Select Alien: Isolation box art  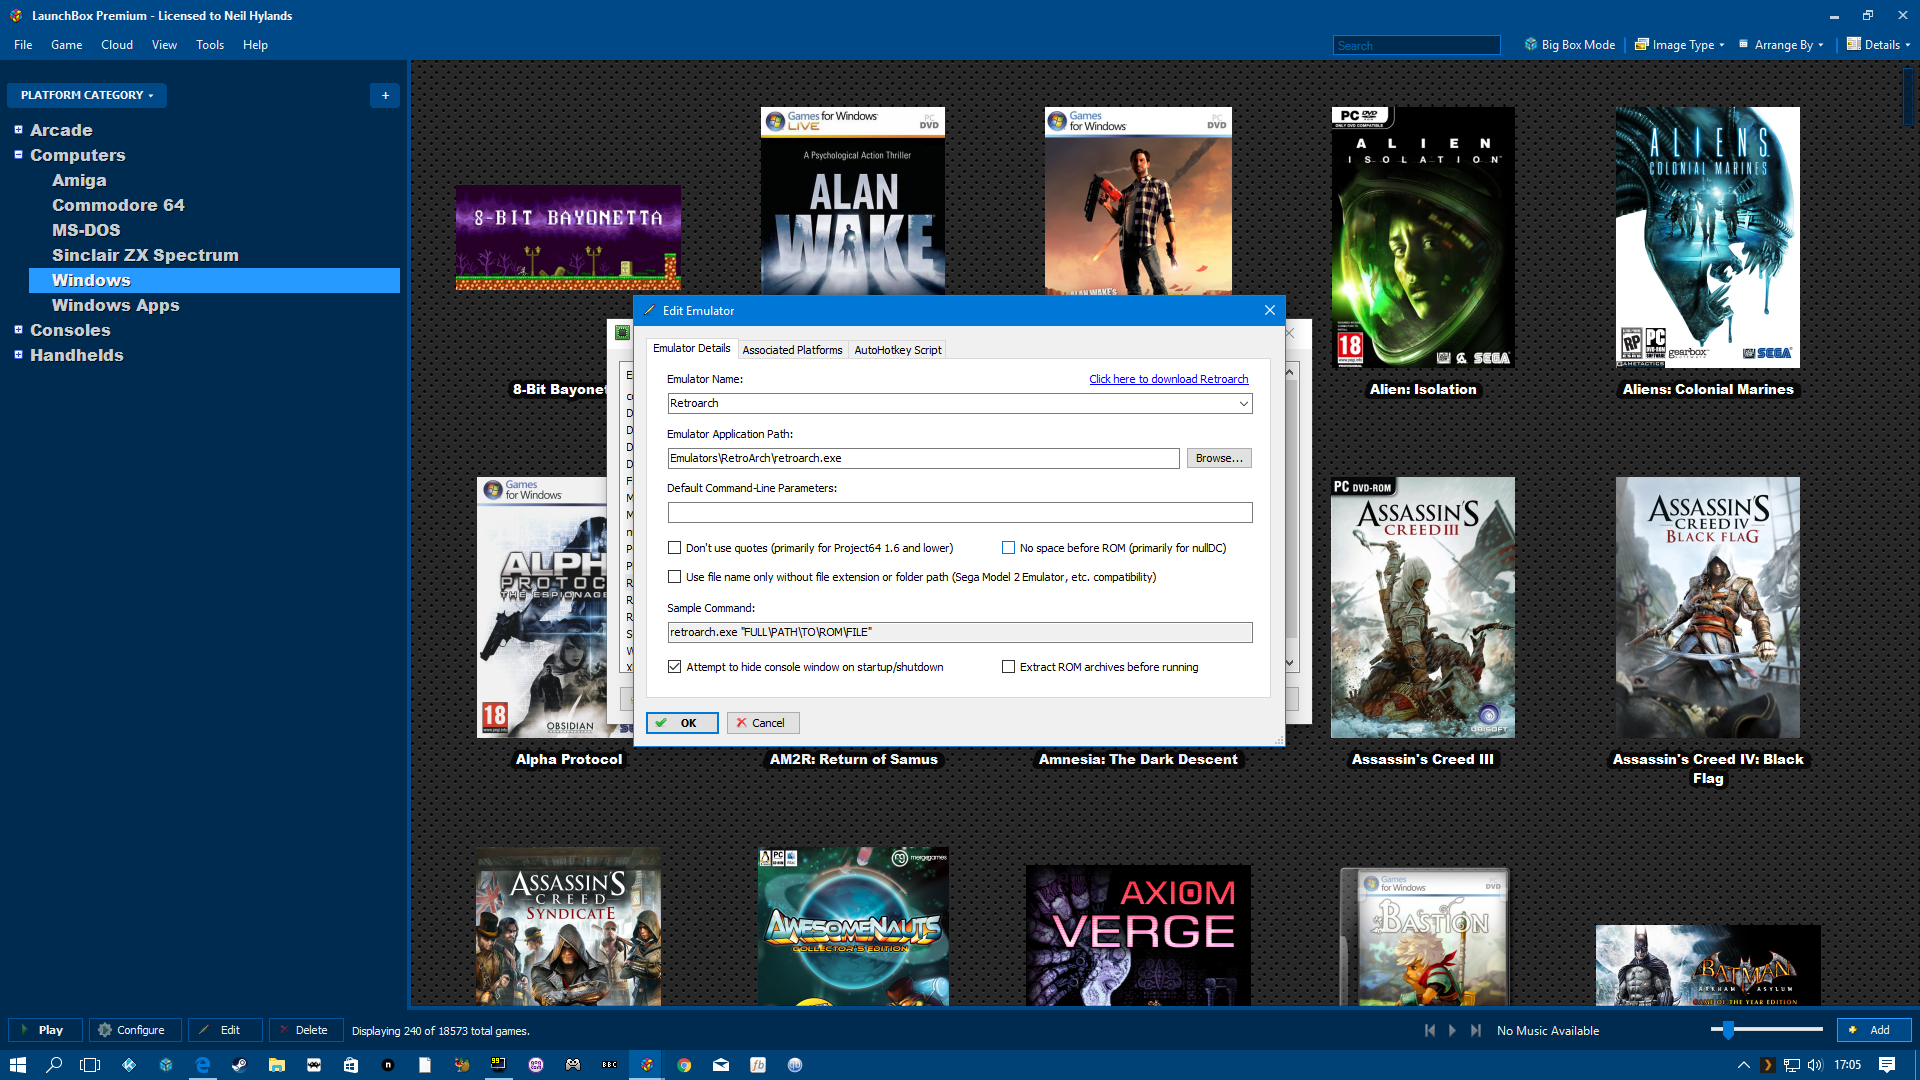[1423, 237]
